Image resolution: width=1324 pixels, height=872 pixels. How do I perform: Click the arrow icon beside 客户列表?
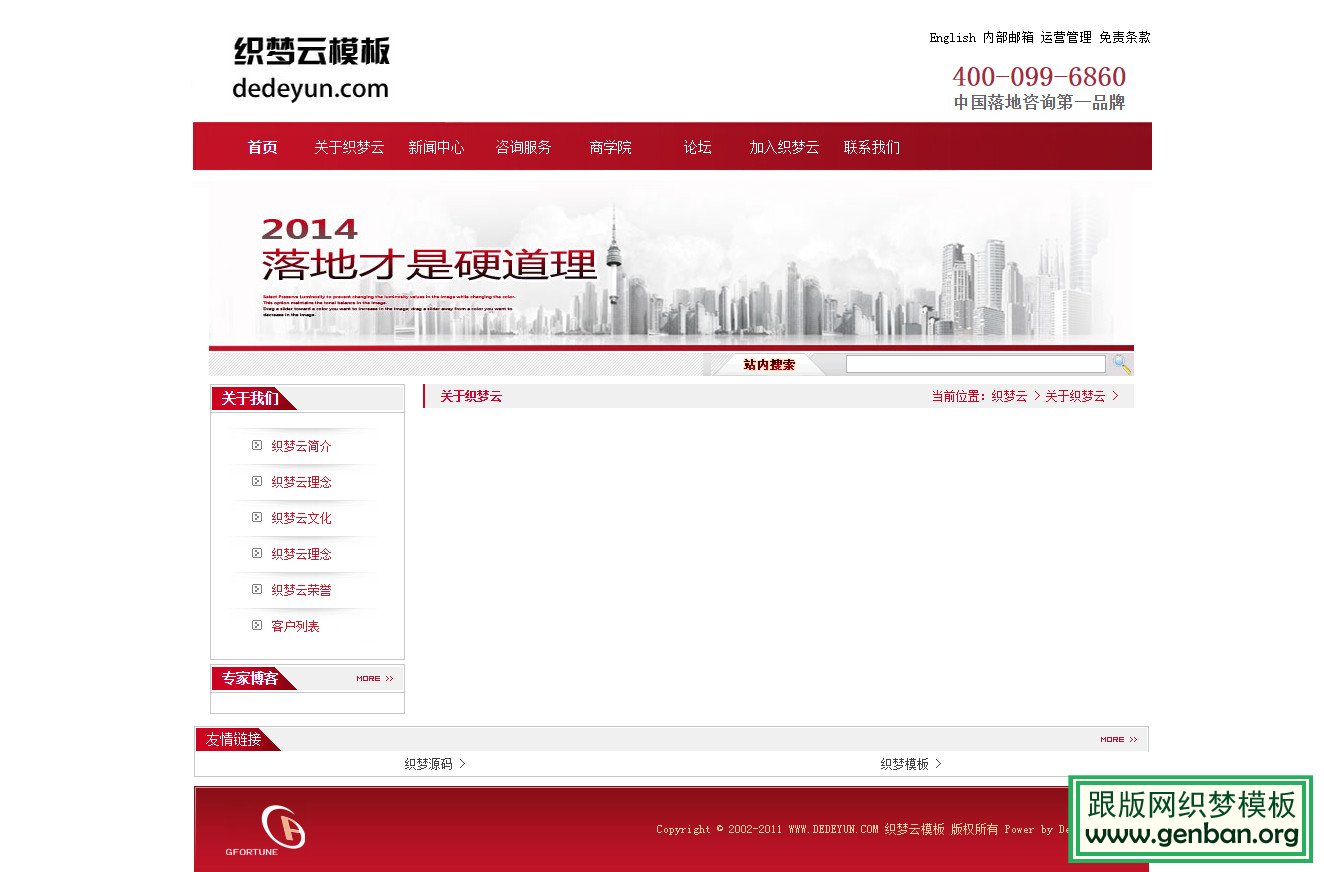(x=257, y=625)
